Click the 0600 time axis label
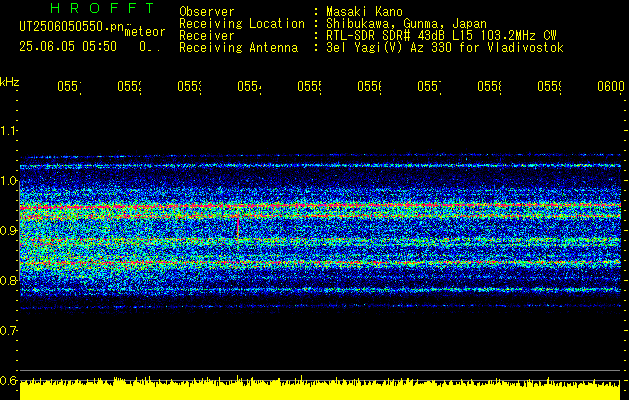The image size is (629, 400). [611, 86]
